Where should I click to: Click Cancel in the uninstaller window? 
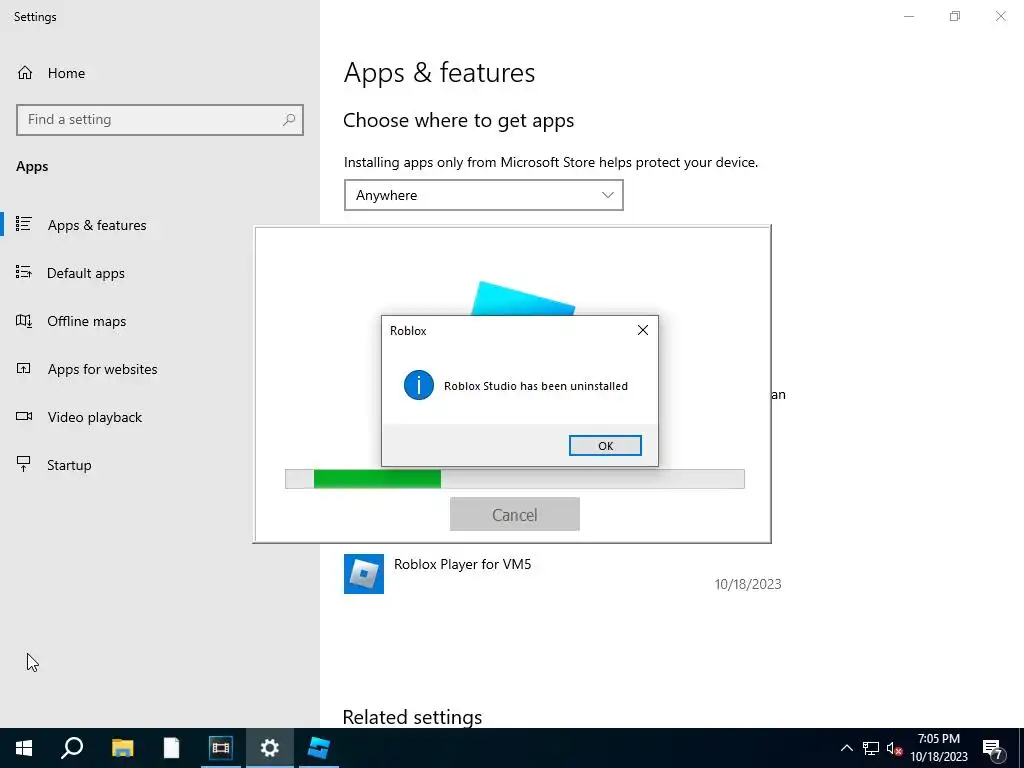(x=515, y=515)
